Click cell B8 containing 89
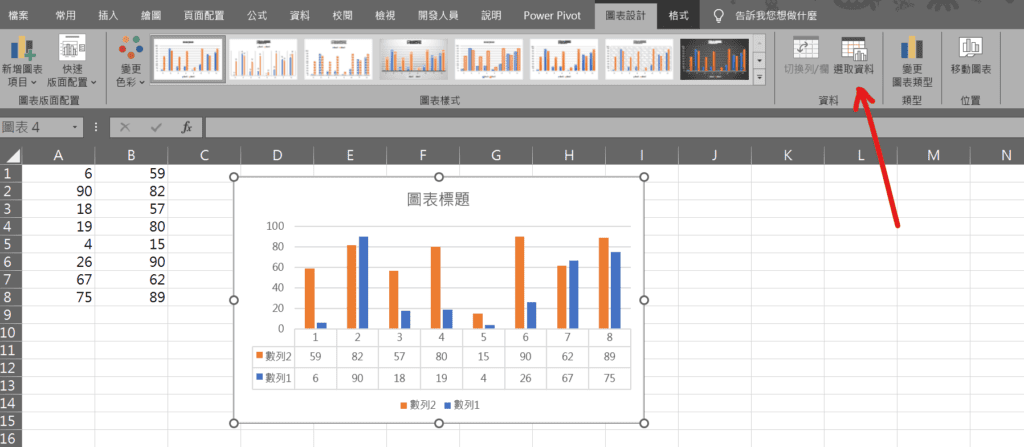 (x=131, y=297)
